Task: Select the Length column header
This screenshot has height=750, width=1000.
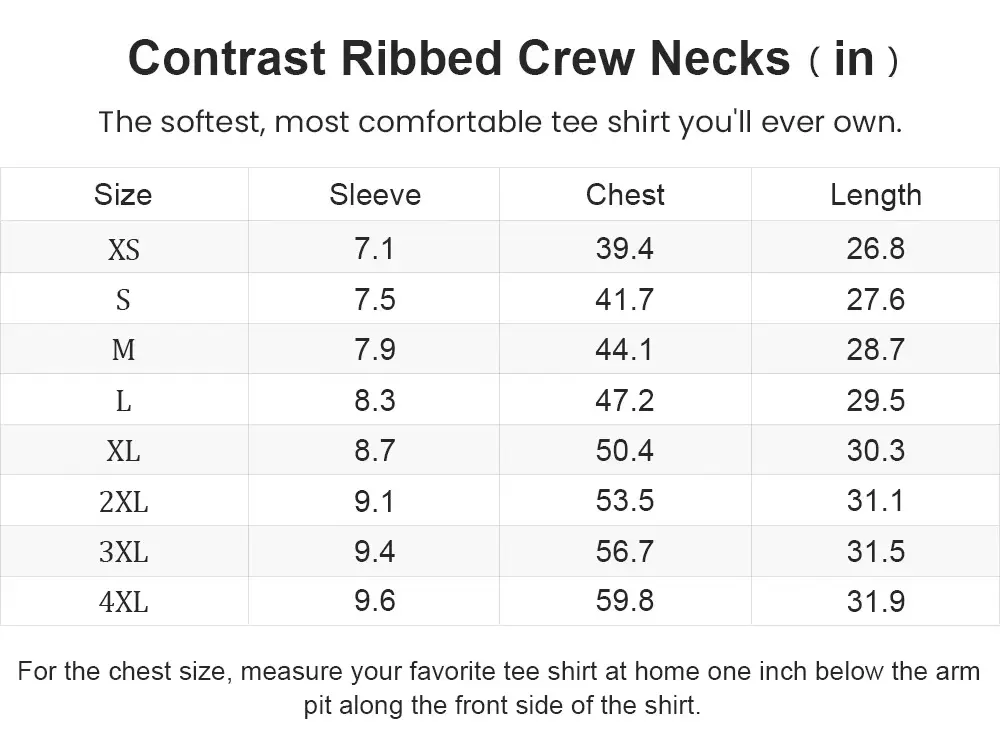Action: (876, 195)
